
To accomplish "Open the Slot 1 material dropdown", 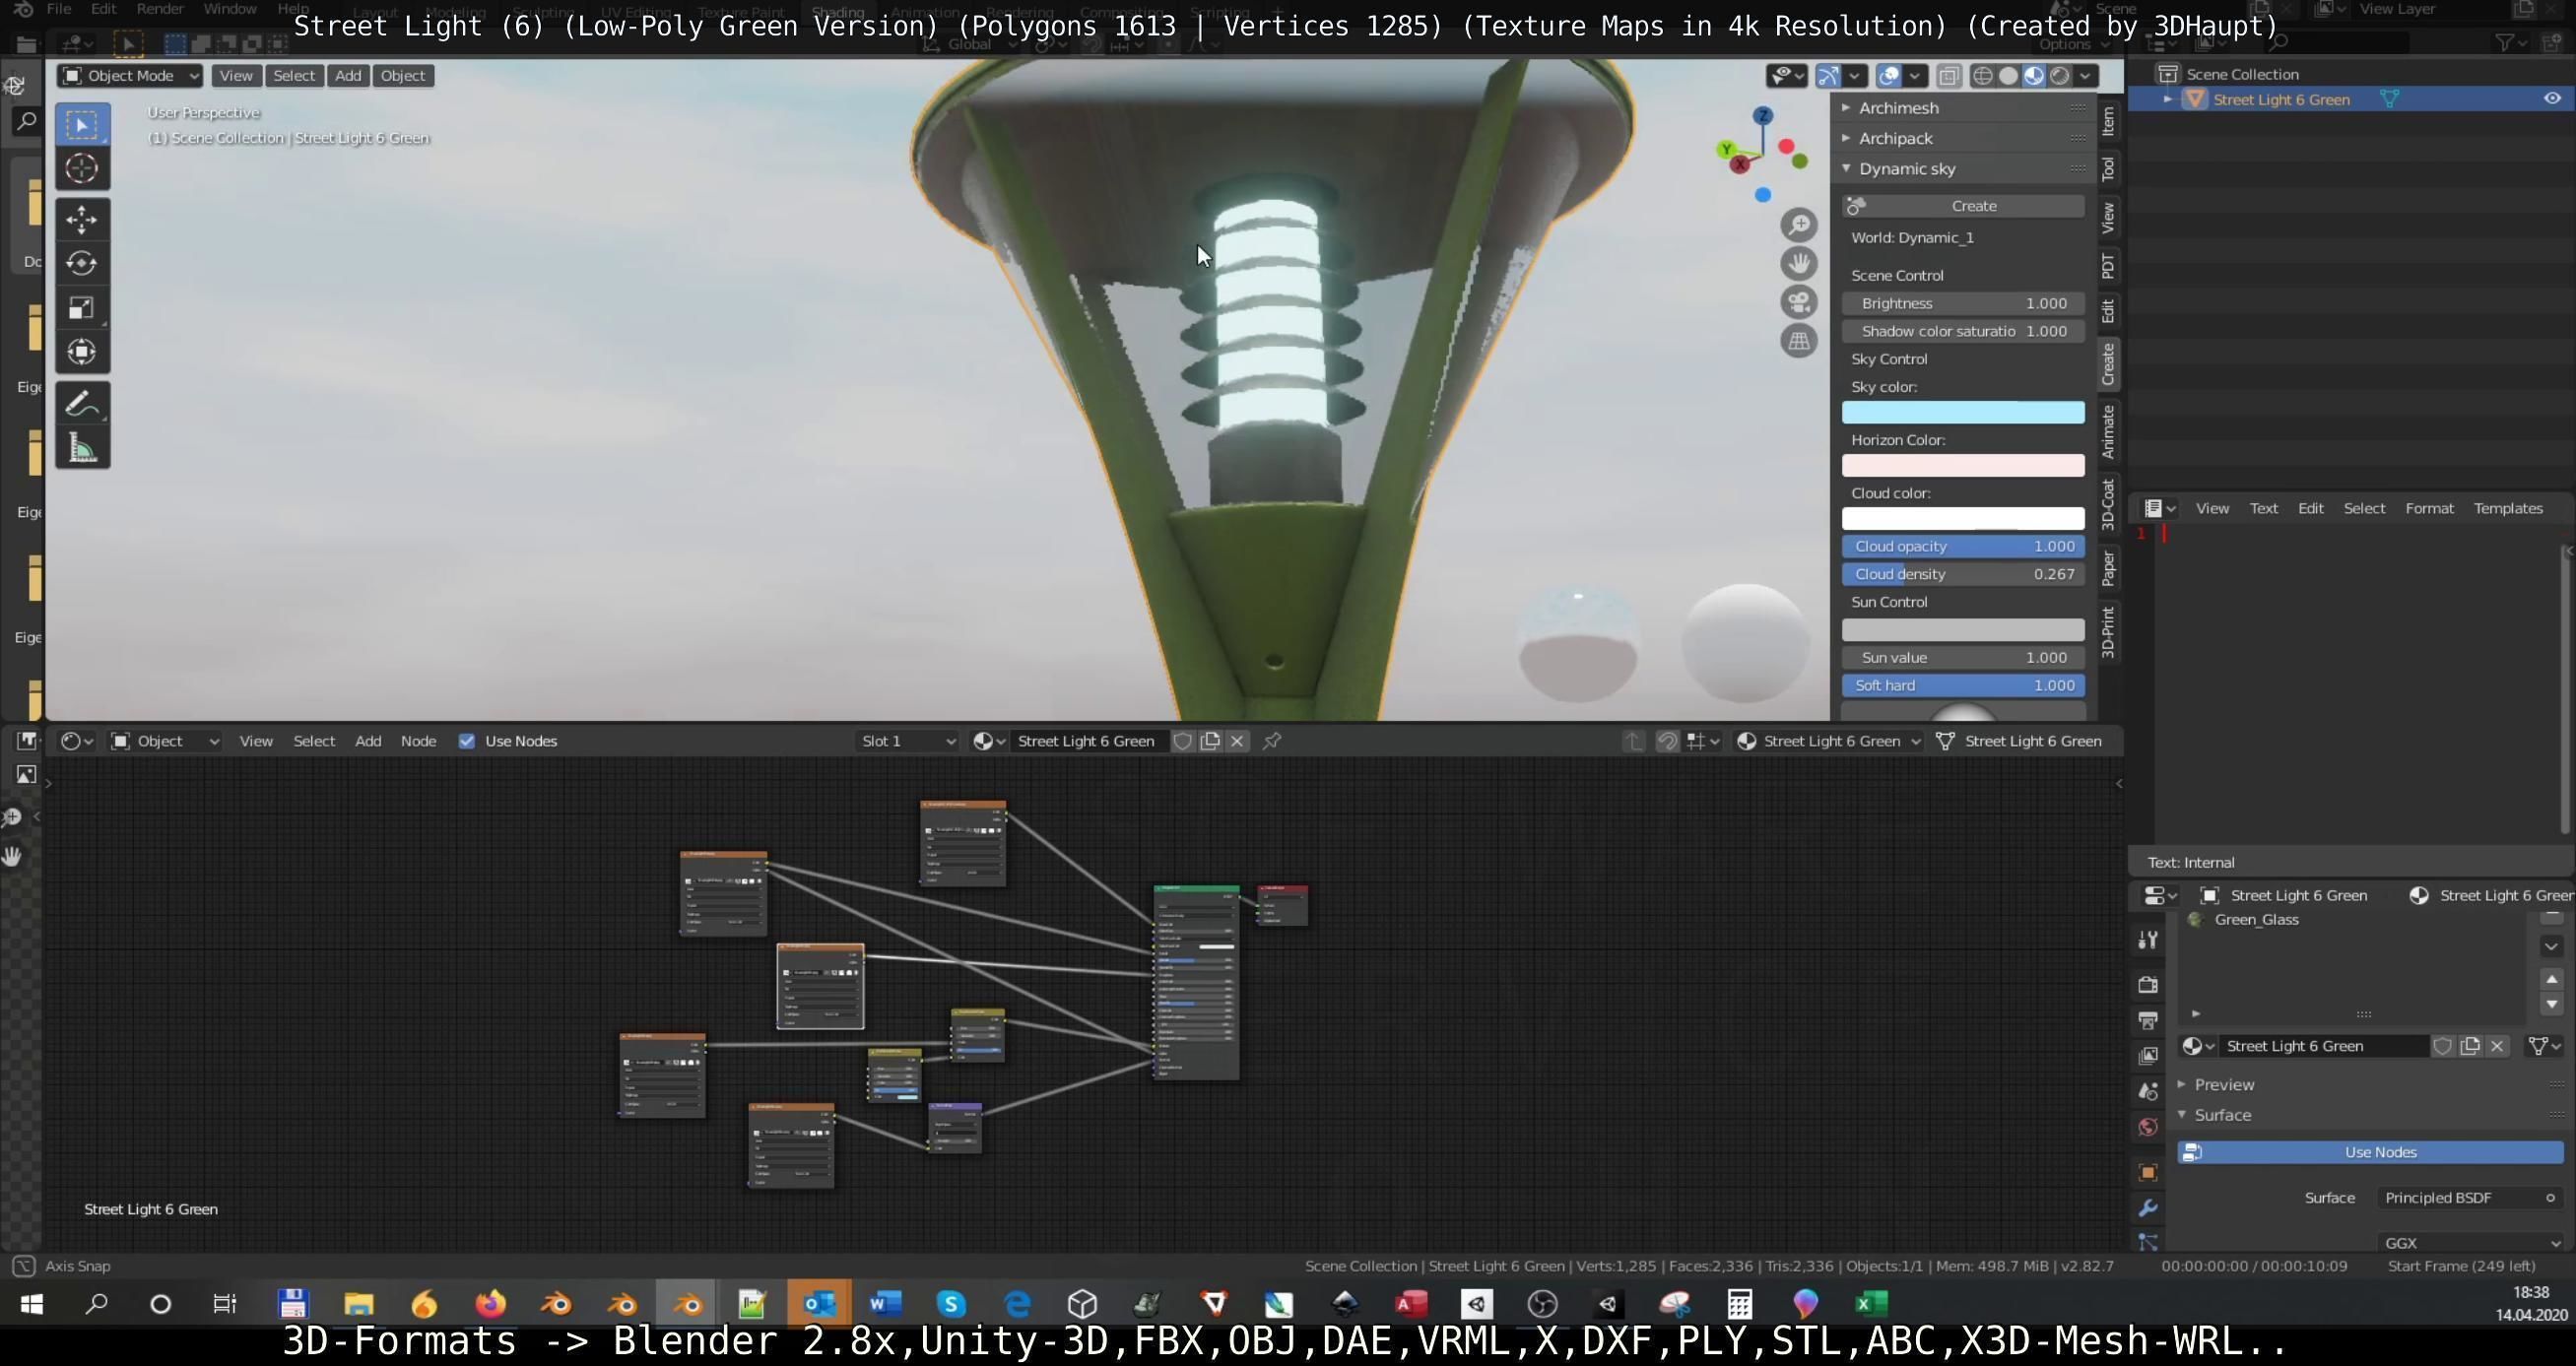I will pyautogui.click(x=907, y=741).
